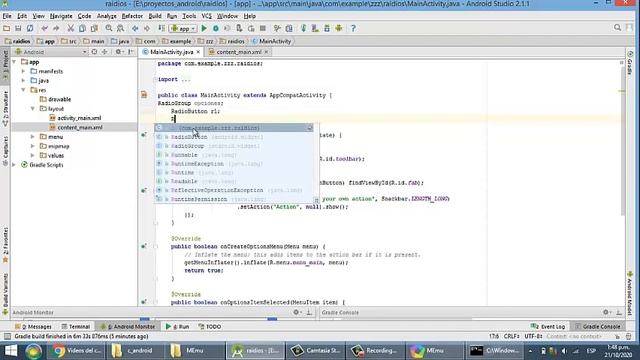
Task: Expand the values folder
Action: pyautogui.click(x=33, y=156)
